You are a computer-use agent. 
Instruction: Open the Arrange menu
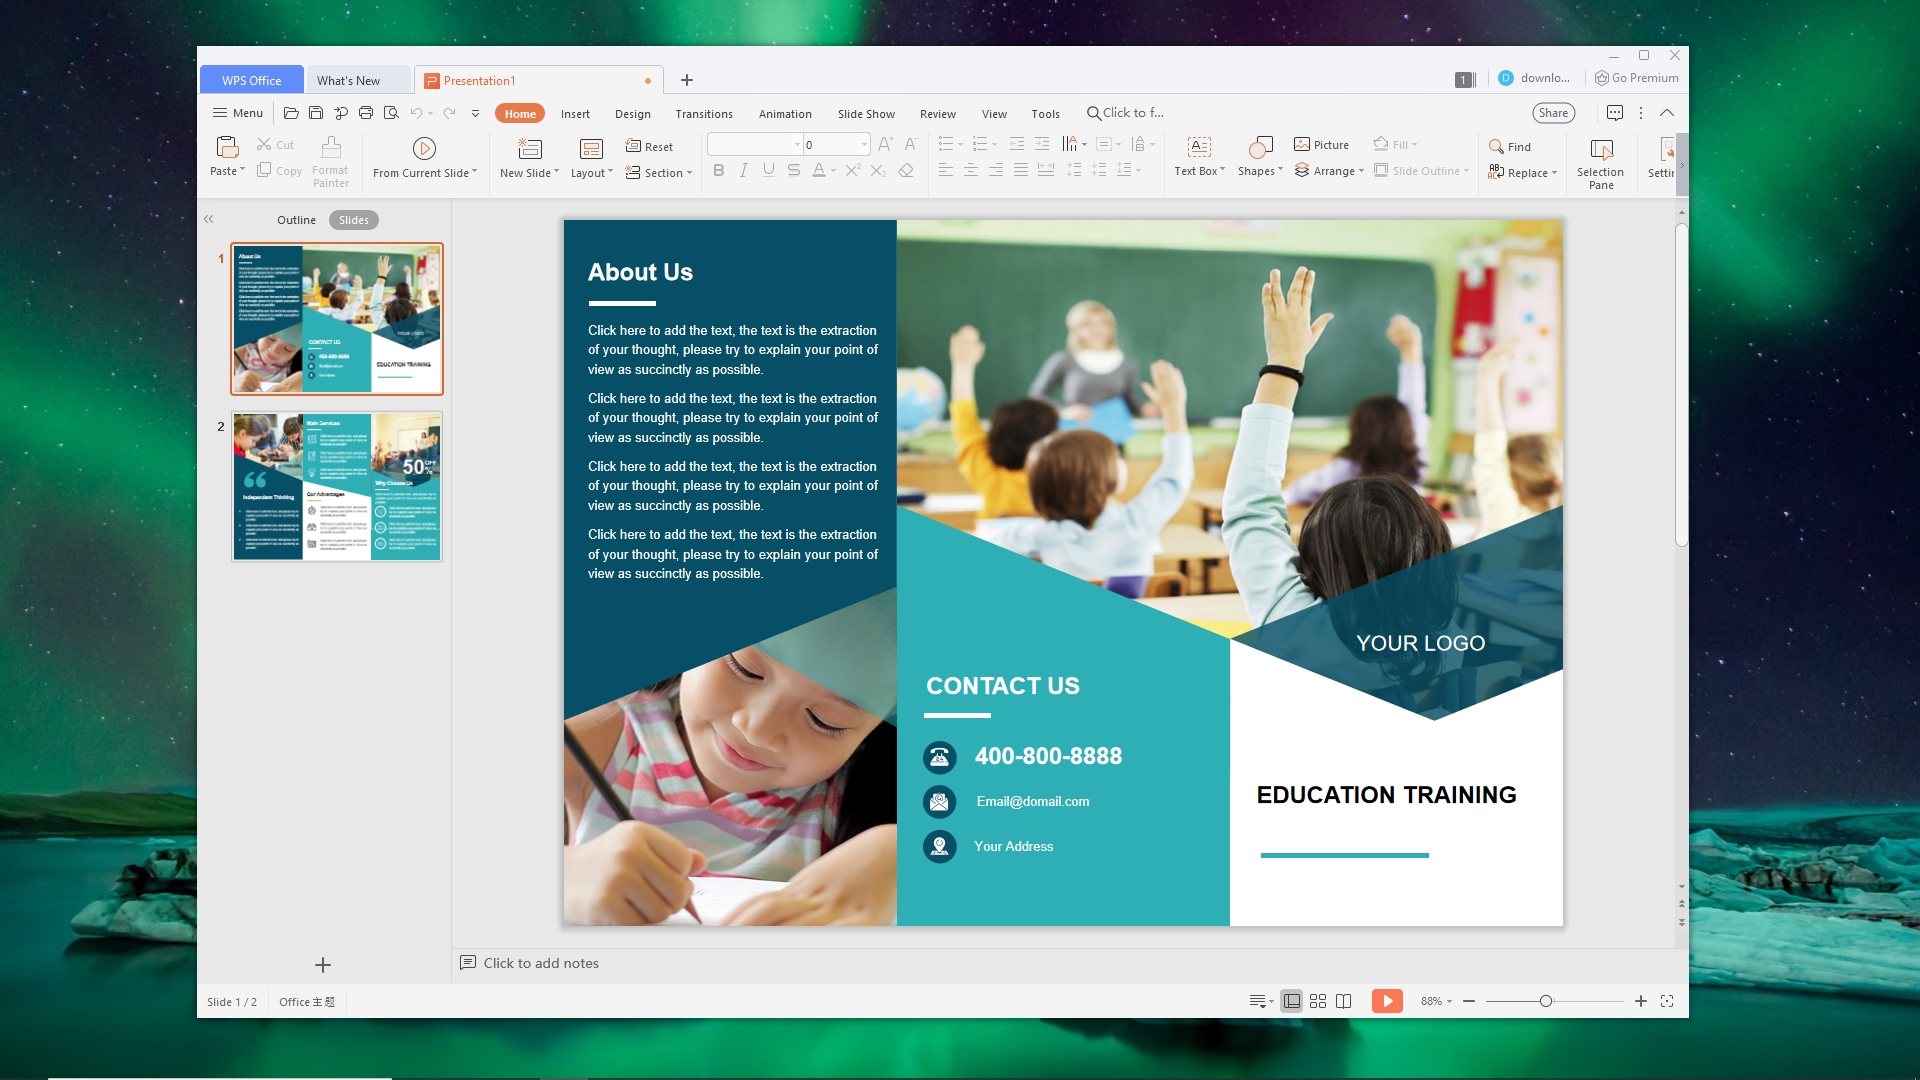[1329, 170]
